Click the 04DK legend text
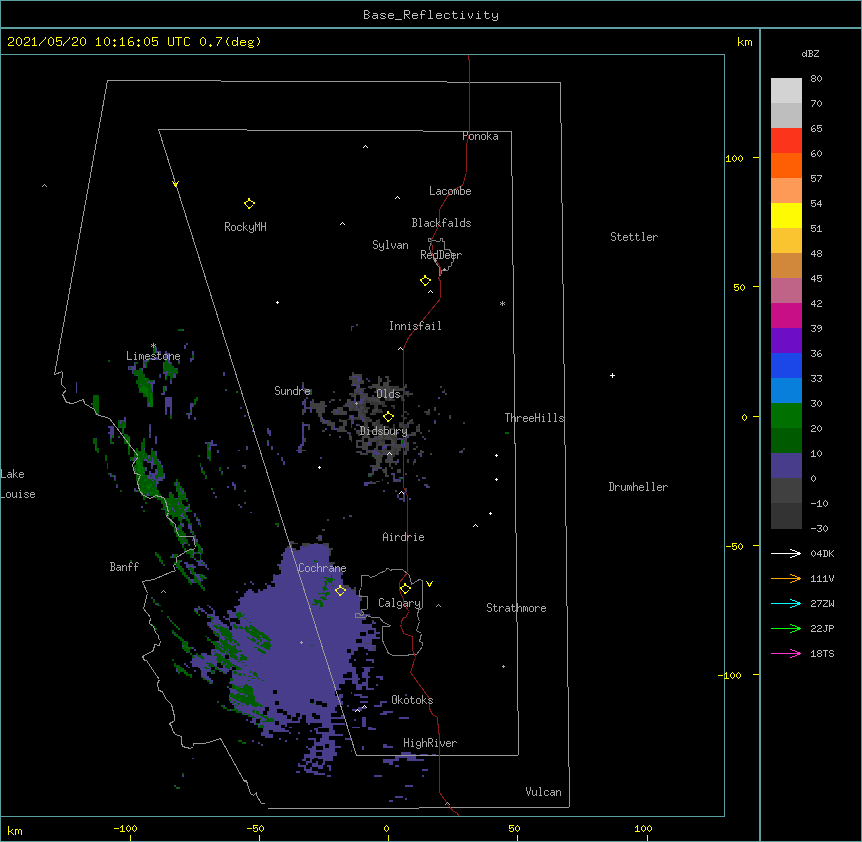This screenshot has height=842, width=862. 822,553
